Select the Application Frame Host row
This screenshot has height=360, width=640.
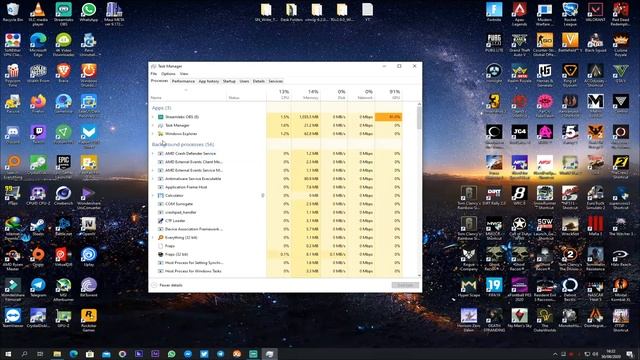(x=276, y=187)
